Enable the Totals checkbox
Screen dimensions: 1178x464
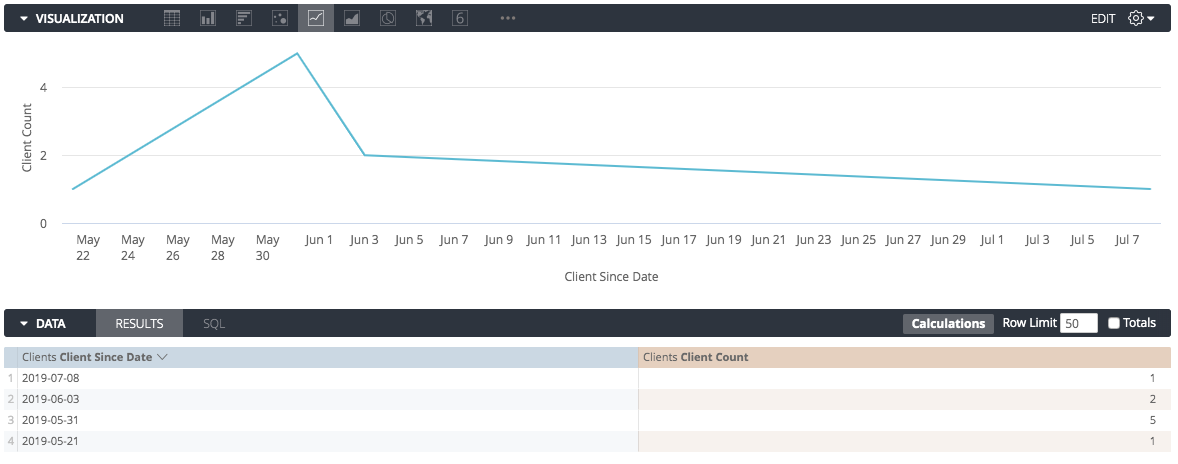(x=1114, y=323)
